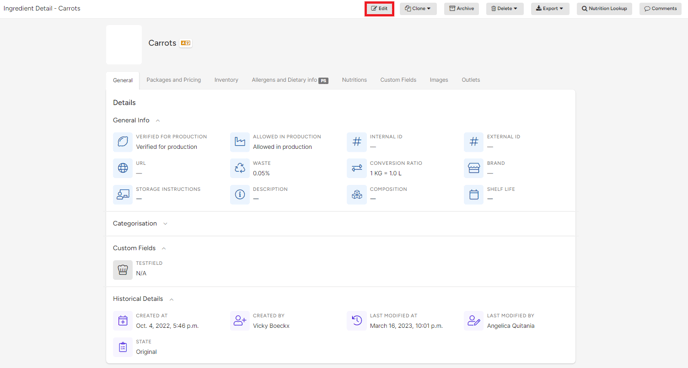This screenshot has height=368, width=688.
Task: Collapse the General Info section
Action: point(158,121)
